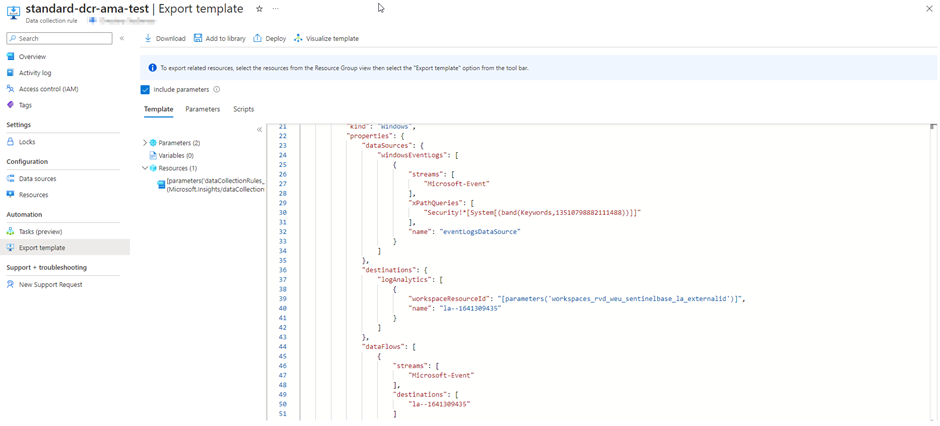
Task: Click the Visualize template diagram icon
Action: tap(298, 38)
